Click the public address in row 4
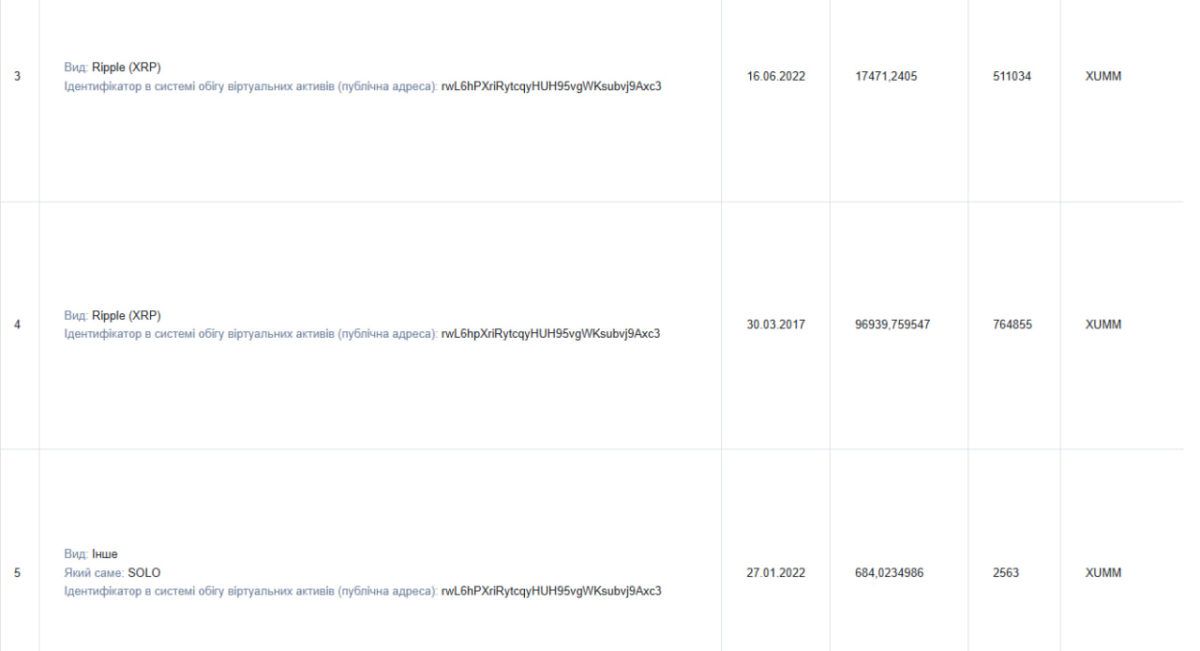This screenshot has width=1200, height=651. click(x=551, y=334)
